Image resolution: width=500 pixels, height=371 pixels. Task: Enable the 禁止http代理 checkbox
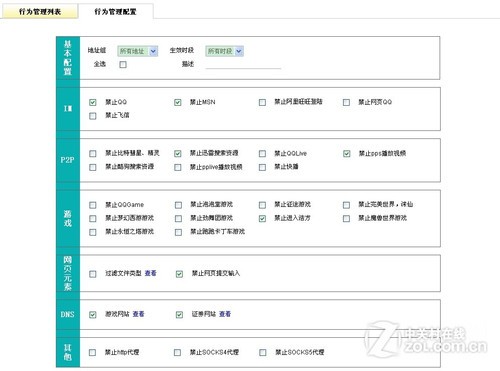92,352
